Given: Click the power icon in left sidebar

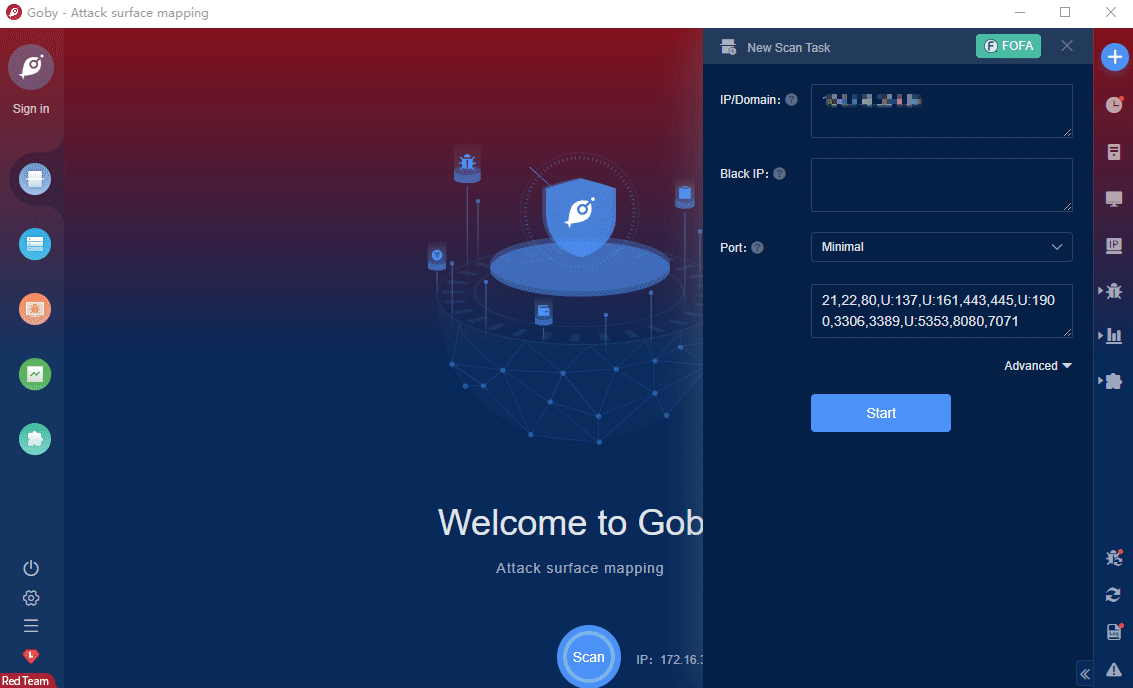Looking at the screenshot, I should click(x=31, y=568).
